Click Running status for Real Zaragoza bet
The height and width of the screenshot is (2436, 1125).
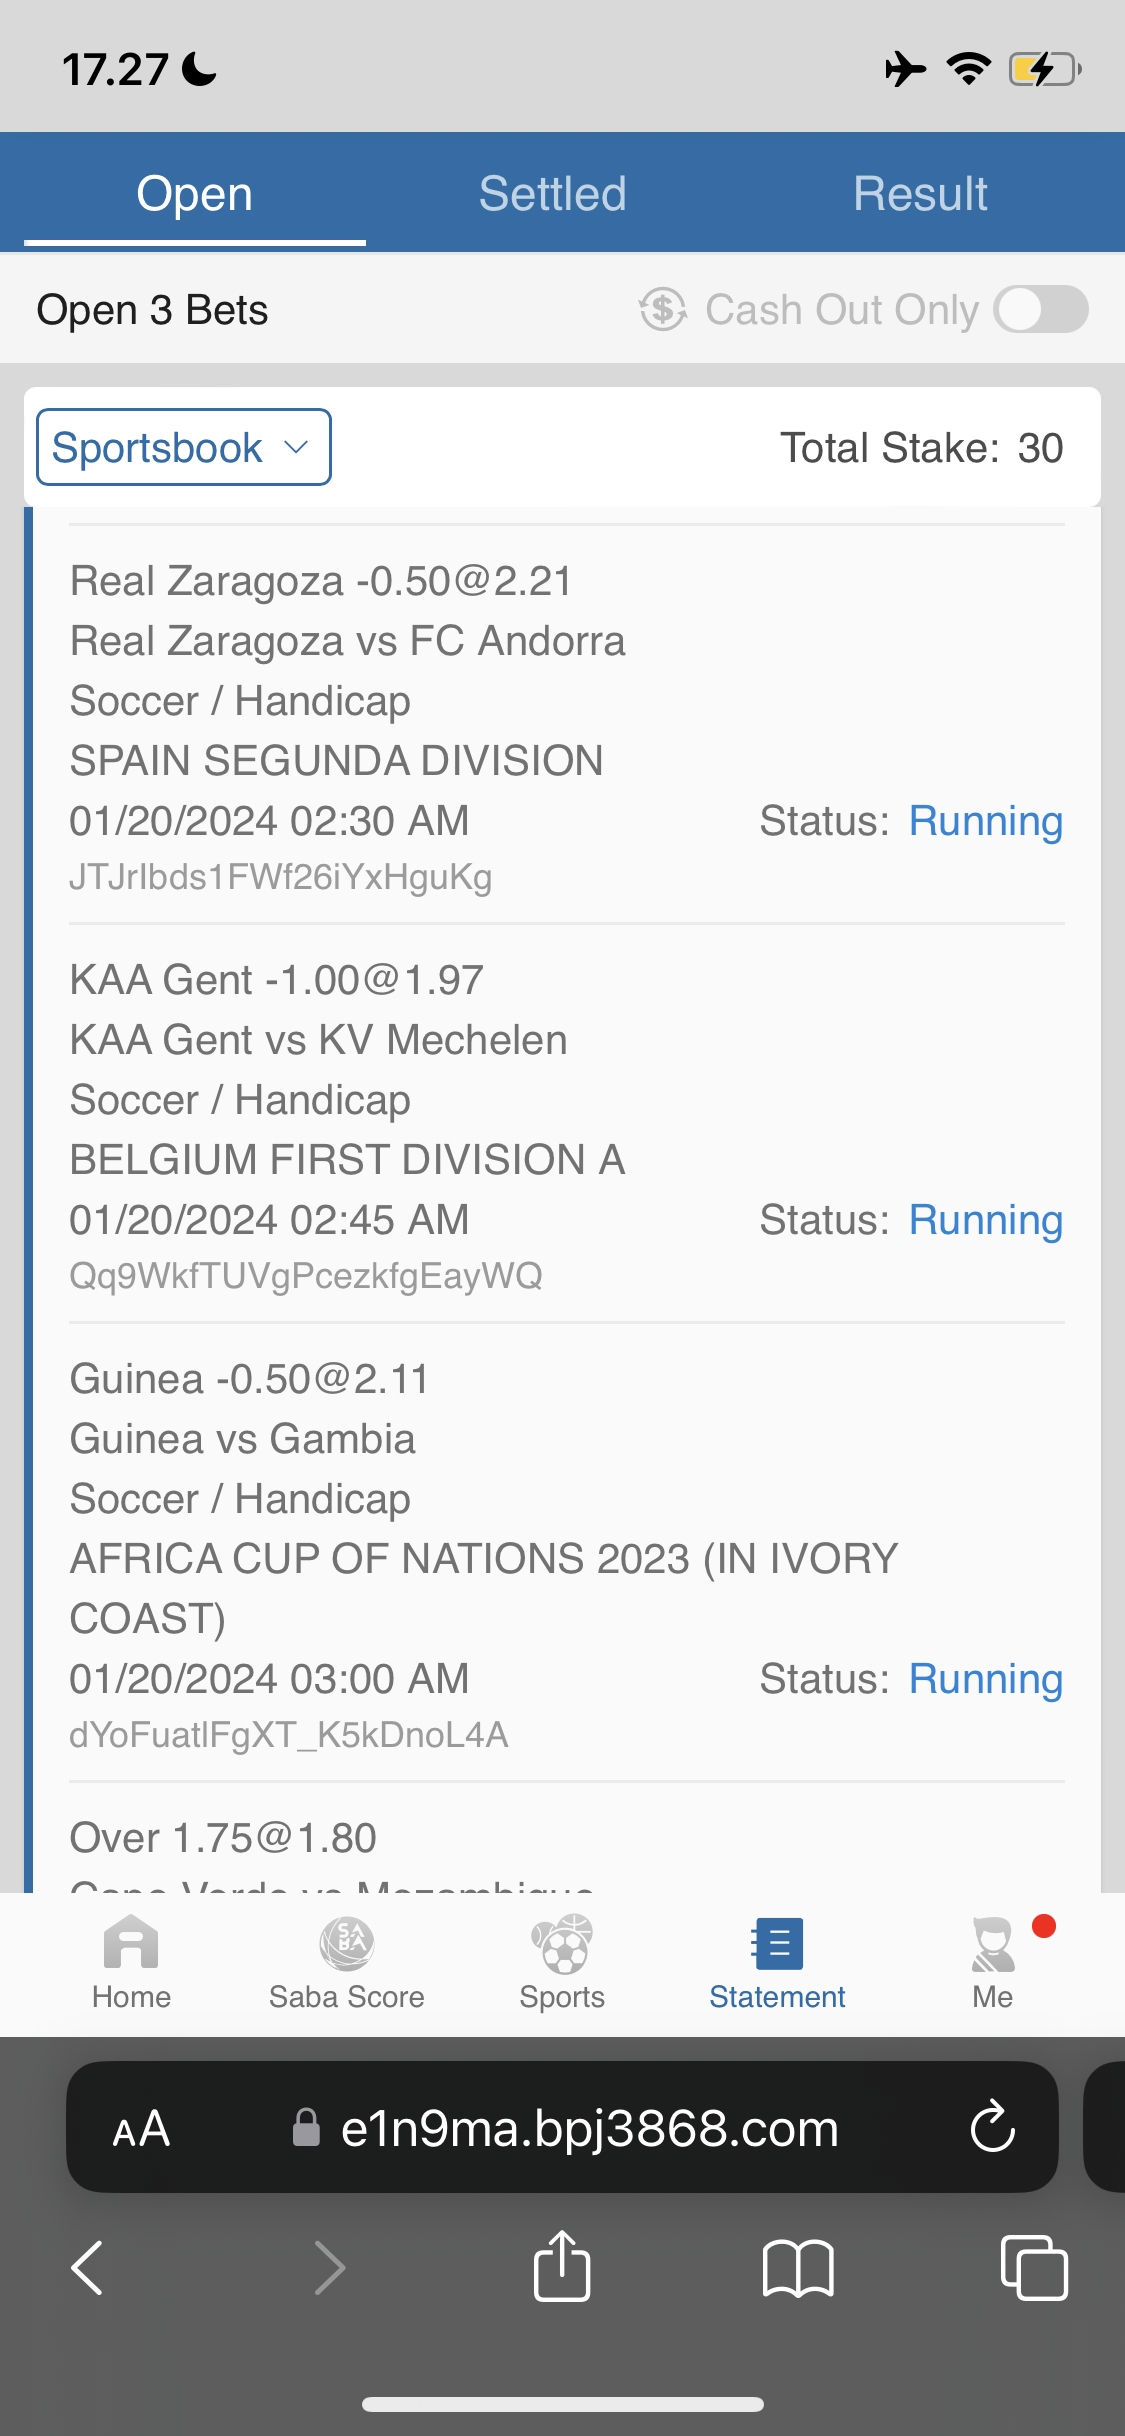coord(985,821)
